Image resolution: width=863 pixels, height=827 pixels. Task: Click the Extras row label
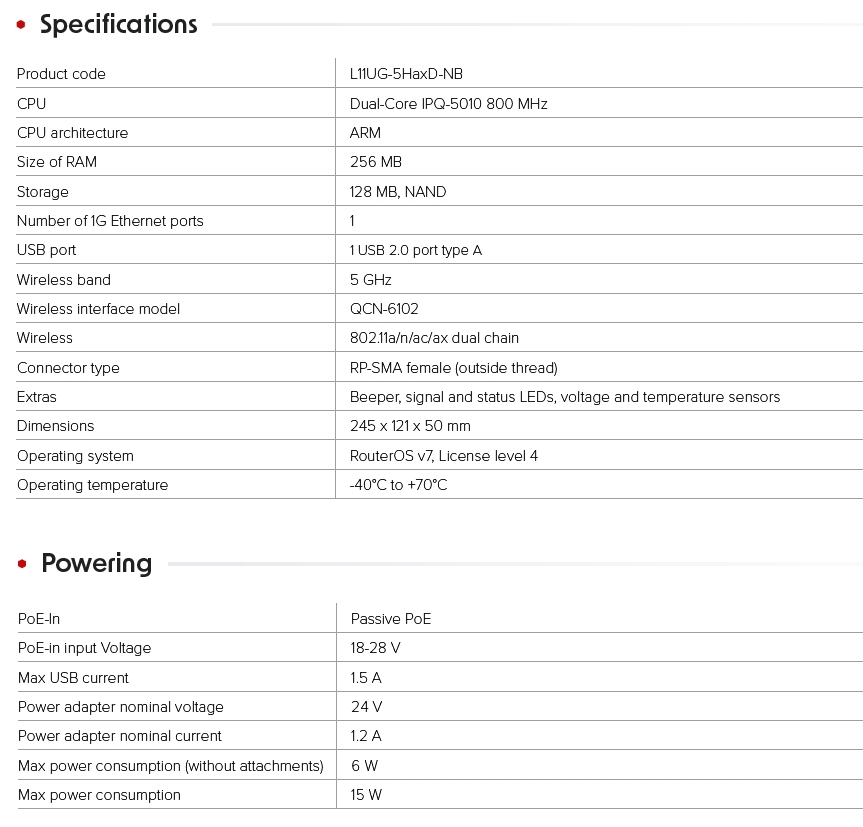point(37,397)
